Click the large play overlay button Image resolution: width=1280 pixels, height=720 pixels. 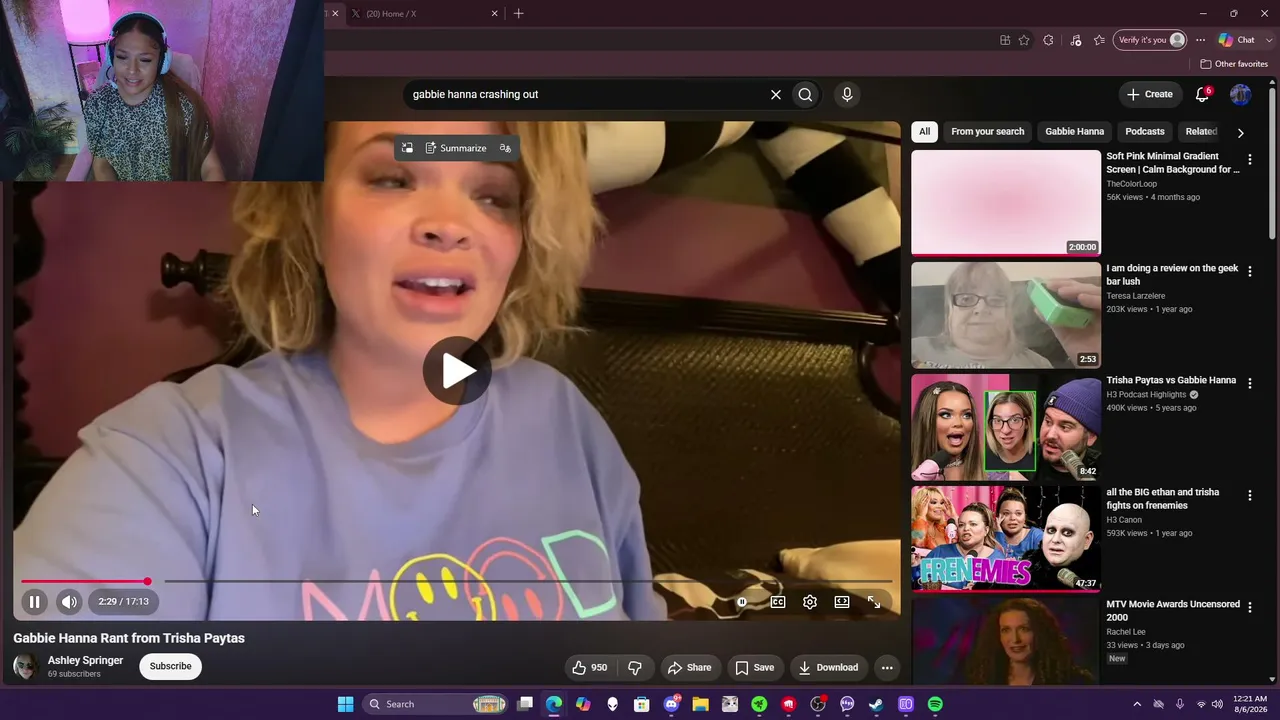457,371
